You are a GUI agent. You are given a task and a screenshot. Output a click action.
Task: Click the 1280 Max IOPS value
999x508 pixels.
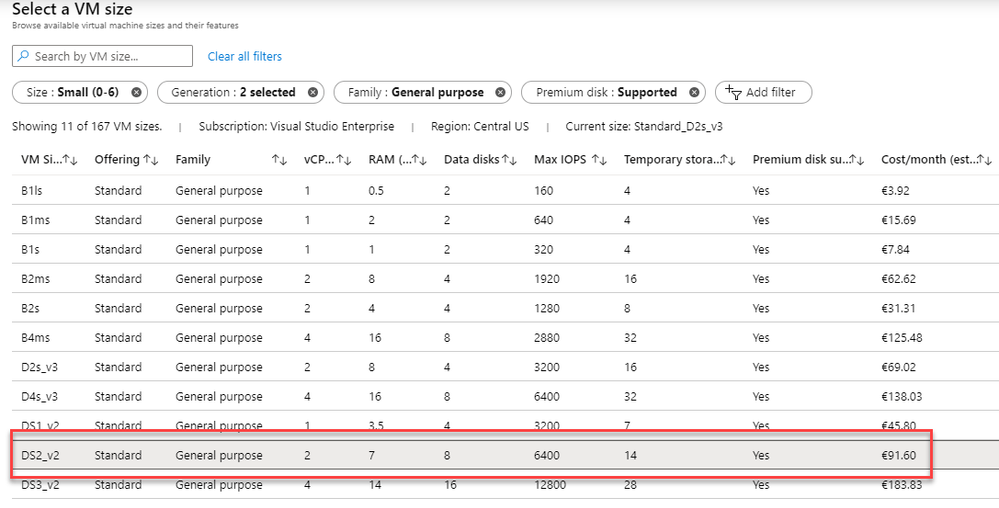pos(547,308)
